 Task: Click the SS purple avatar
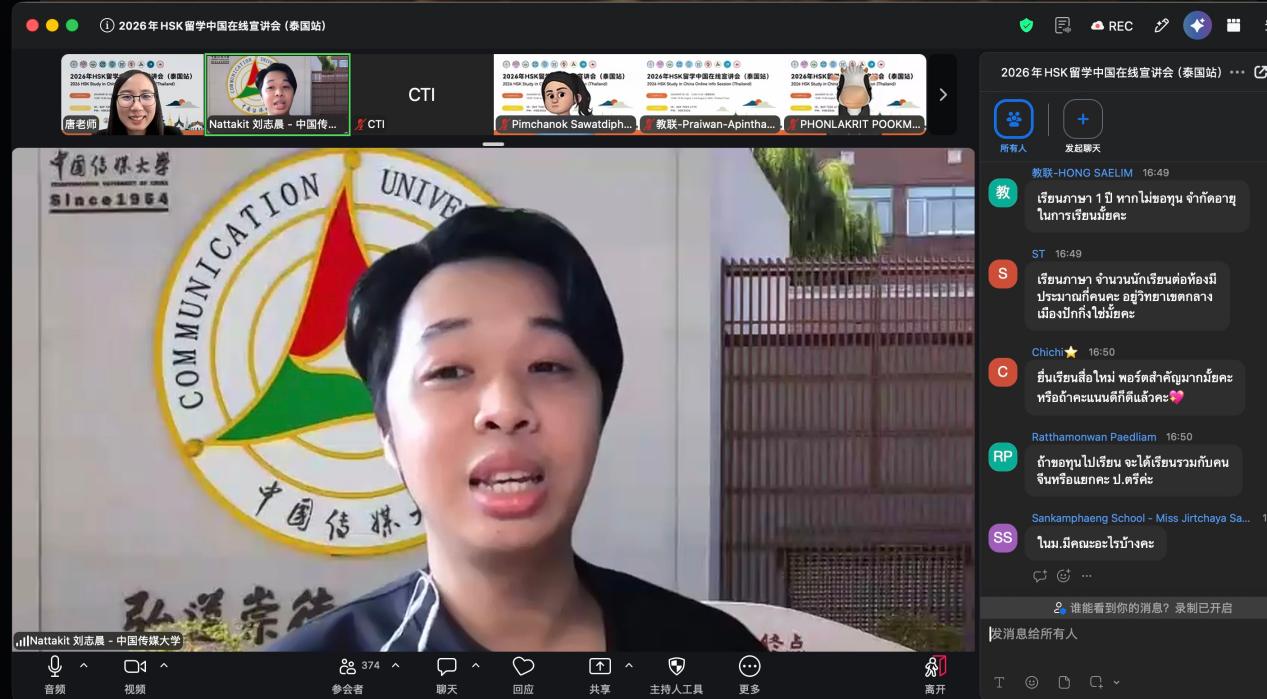(x=1003, y=538)
